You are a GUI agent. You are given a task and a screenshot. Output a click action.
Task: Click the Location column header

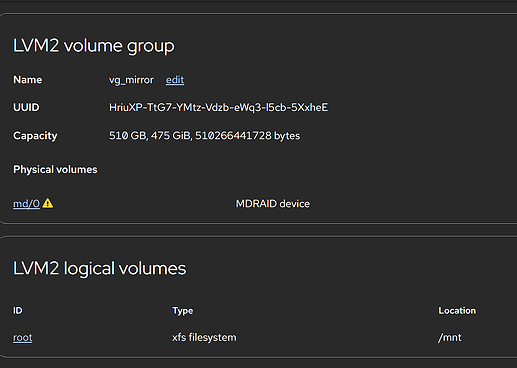tap(457, 311)
